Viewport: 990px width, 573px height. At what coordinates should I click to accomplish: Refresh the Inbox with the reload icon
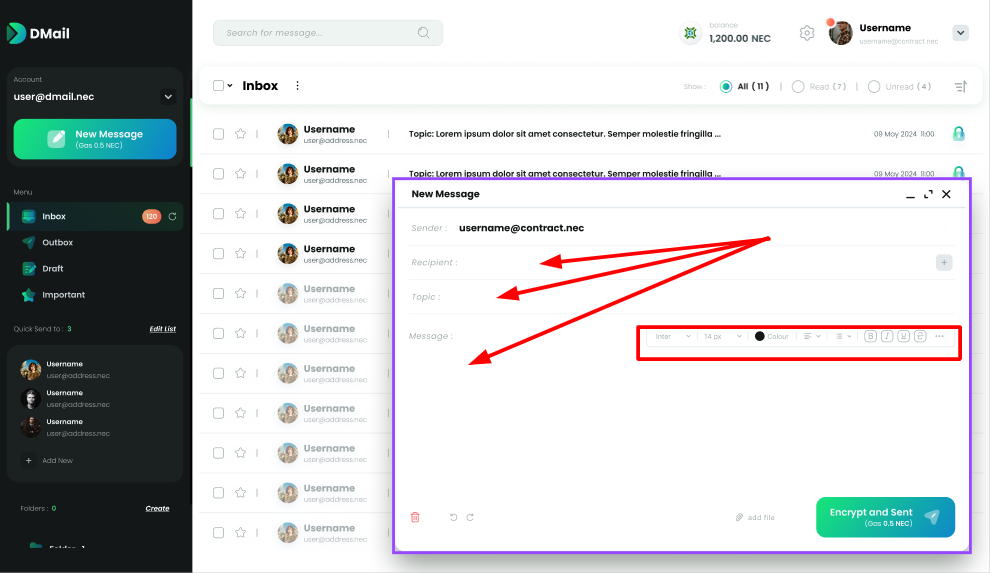coord(172,216)
